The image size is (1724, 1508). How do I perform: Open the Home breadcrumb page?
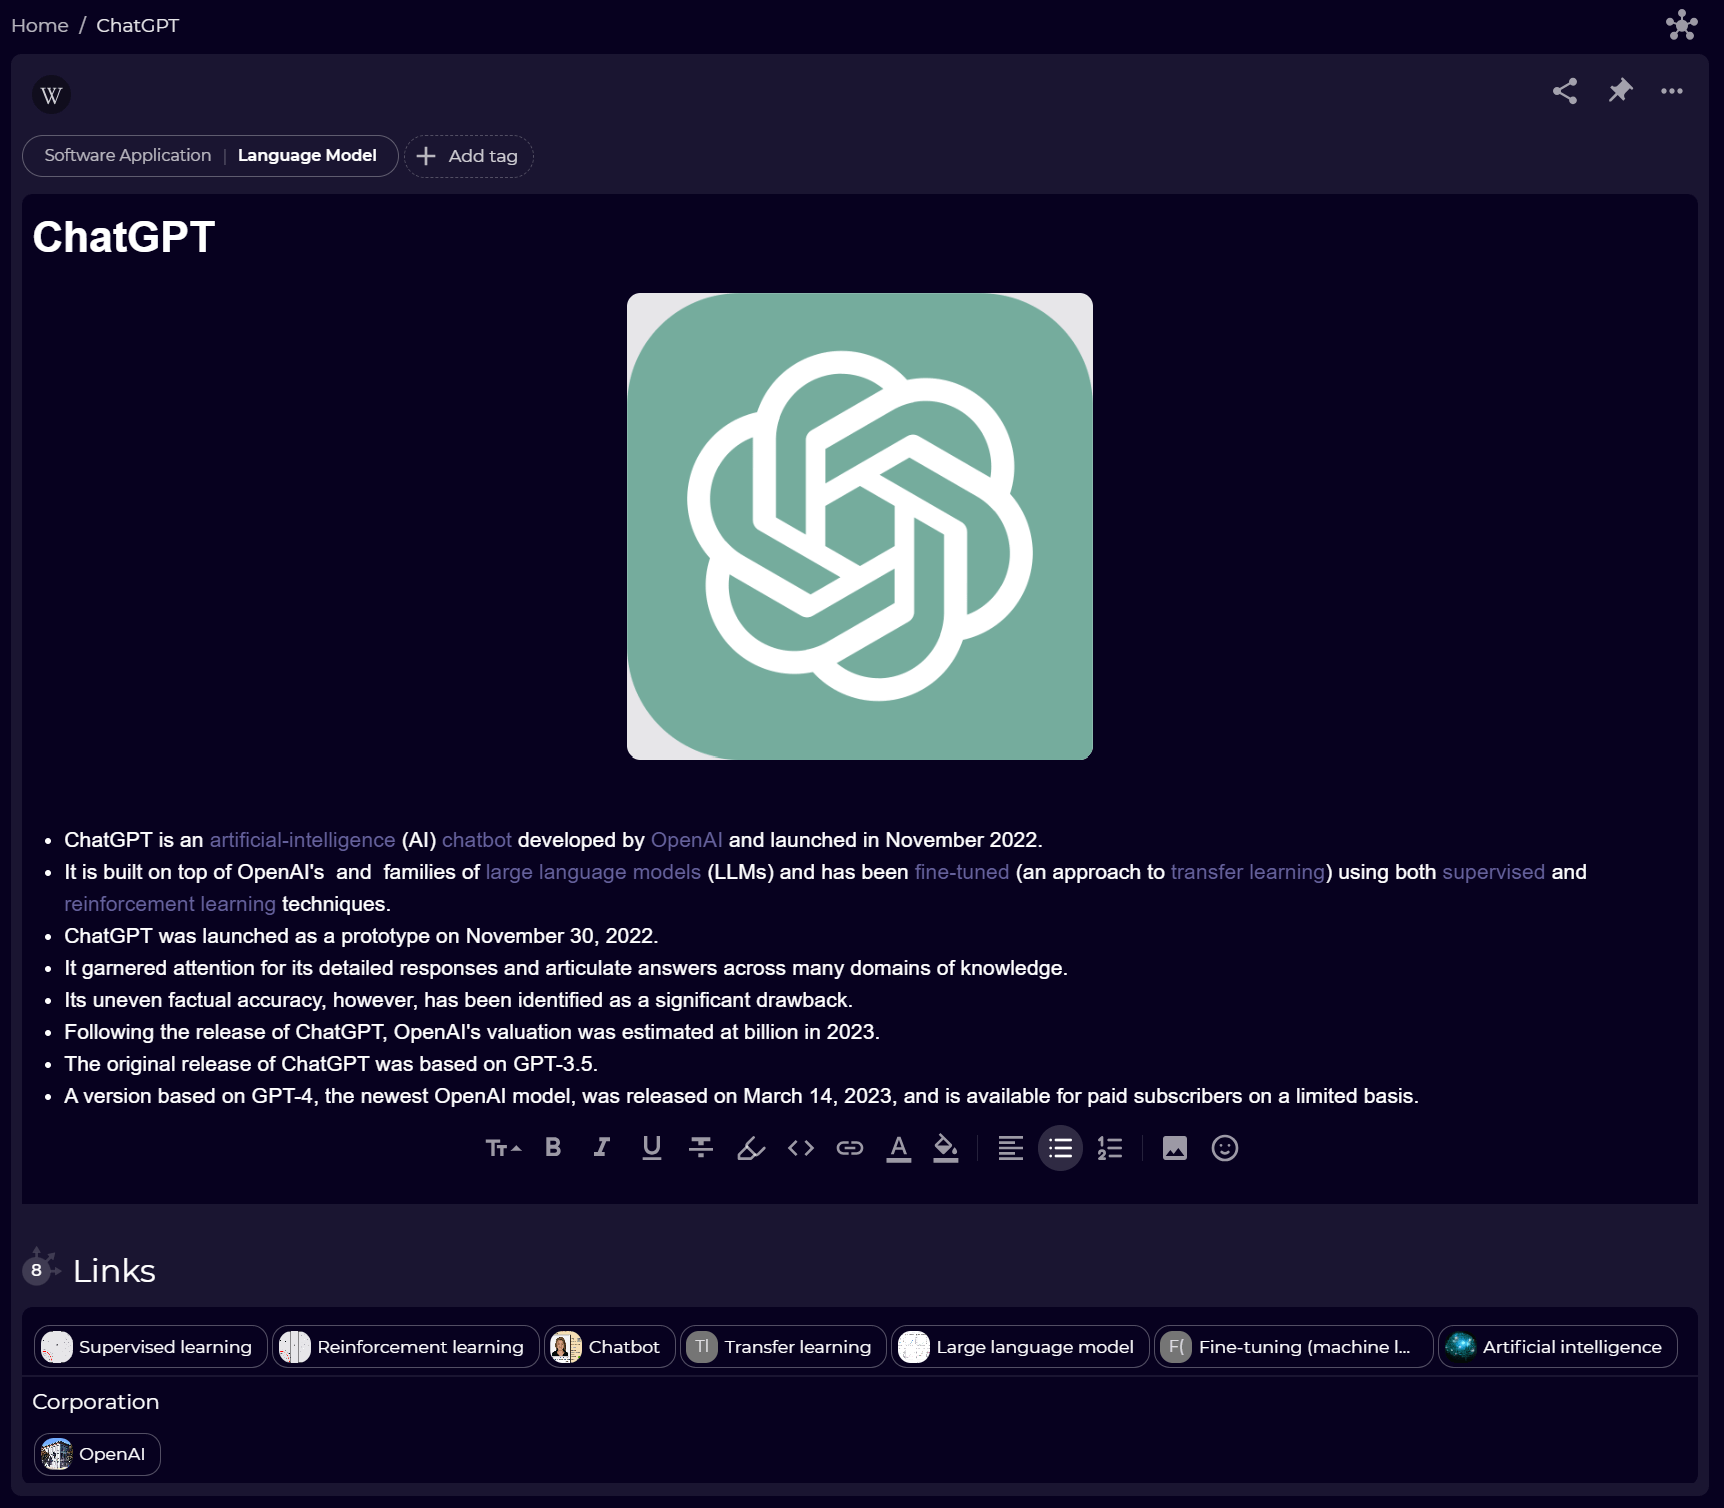click(x=39, y=25)
